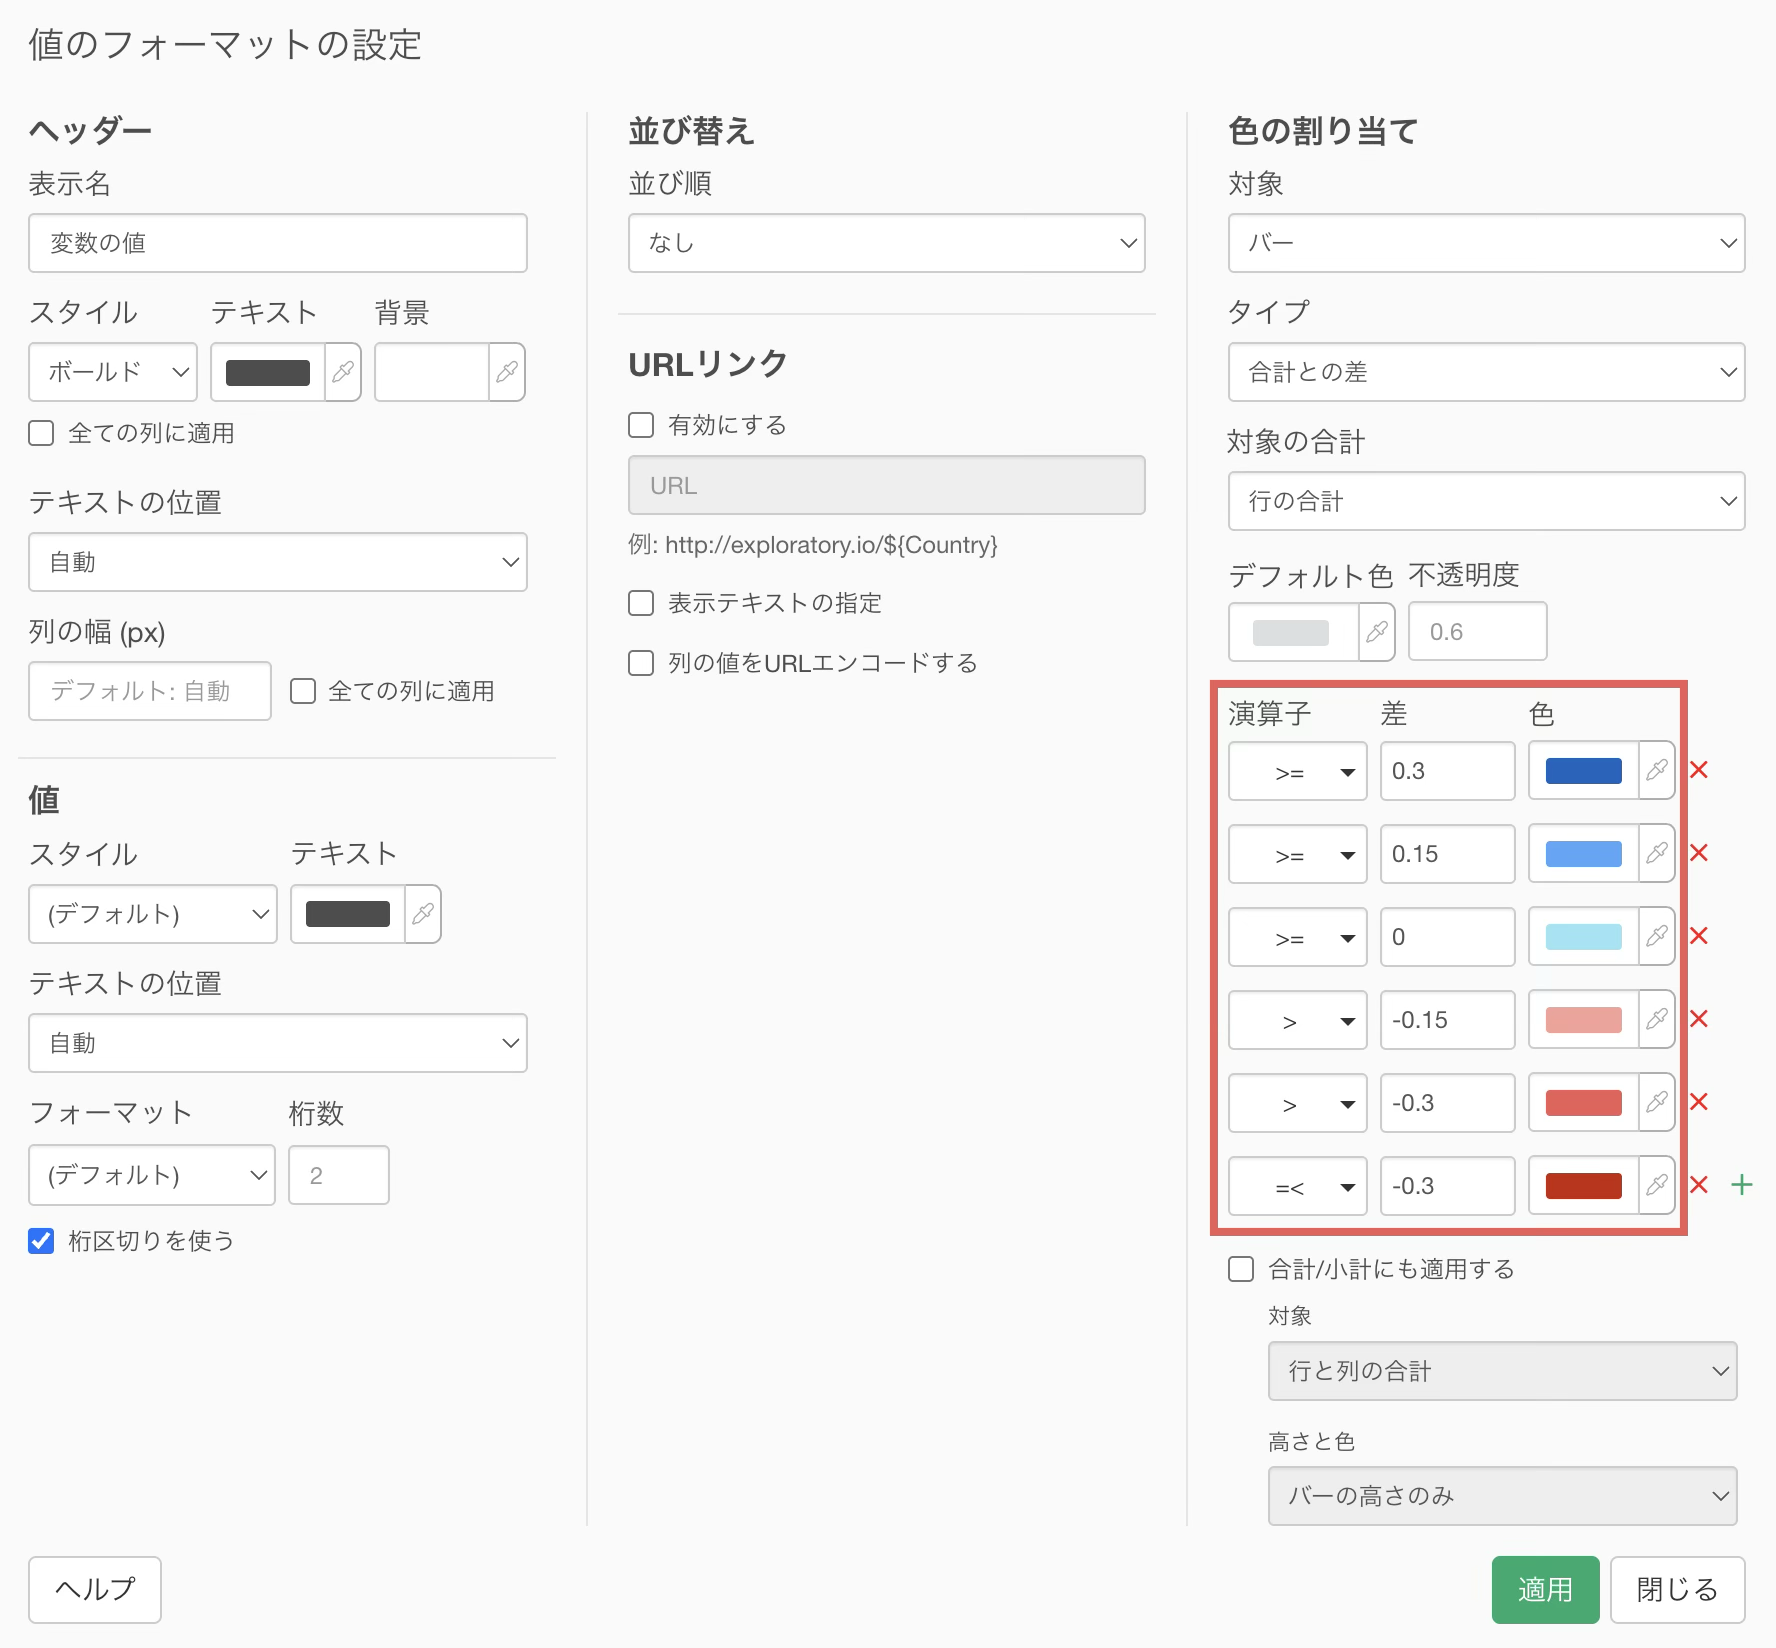Delete the >= 0.3 color rule
The image size is (1776, 1648).
(1698, 770)
